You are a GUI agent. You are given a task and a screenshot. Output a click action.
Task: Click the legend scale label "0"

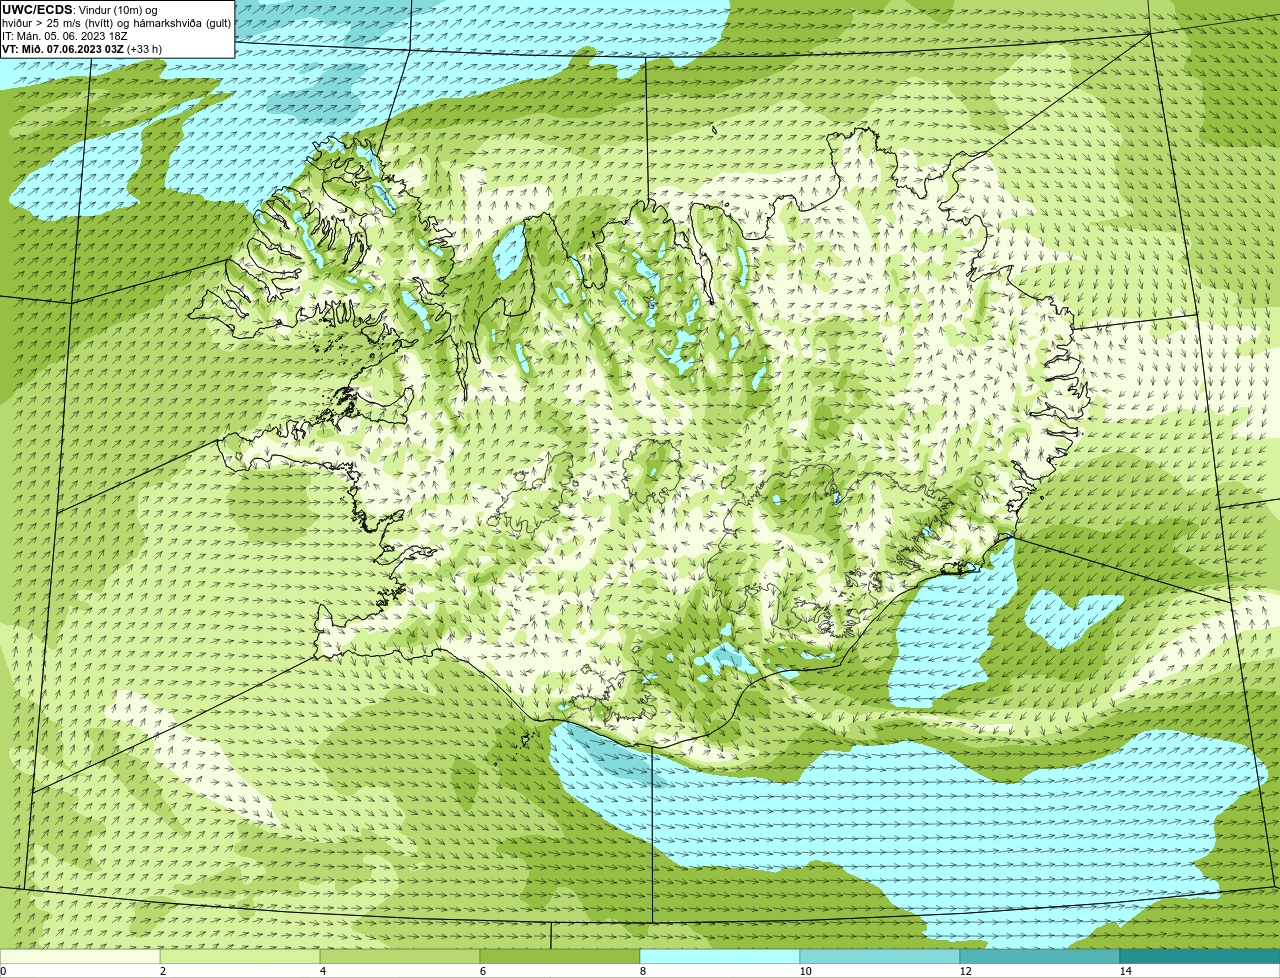pos(3,971)
